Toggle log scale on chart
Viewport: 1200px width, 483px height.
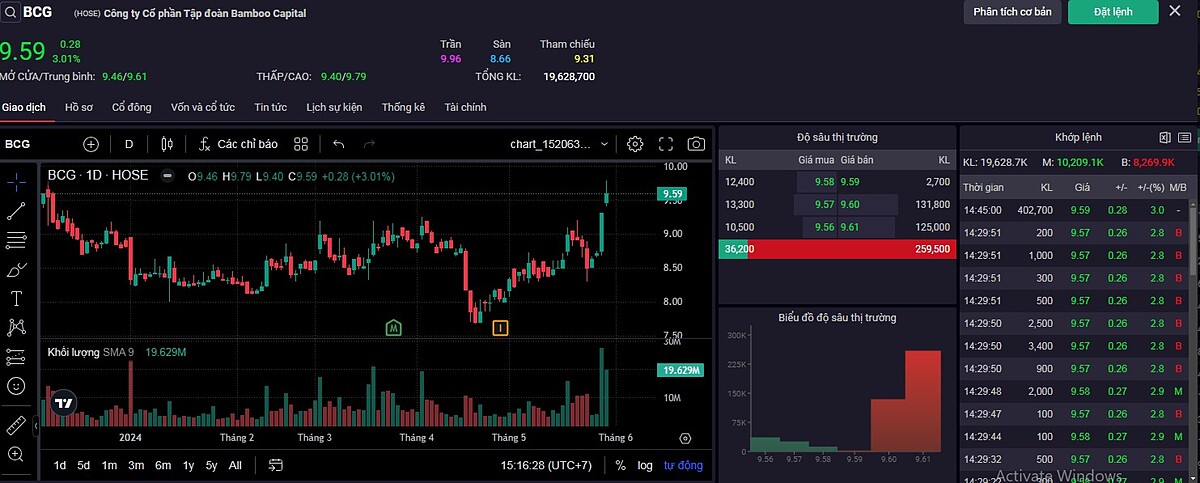point(645,465)
